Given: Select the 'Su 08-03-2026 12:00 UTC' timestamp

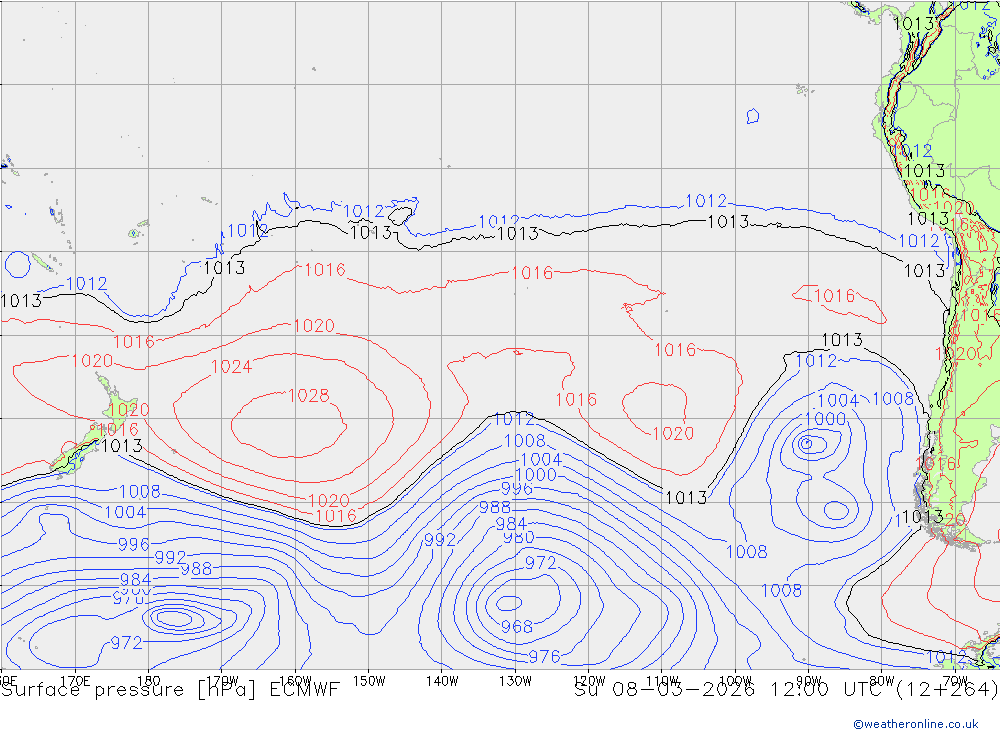Looking at the screenshot, I should pyautogui.click(x=730, y=690).
